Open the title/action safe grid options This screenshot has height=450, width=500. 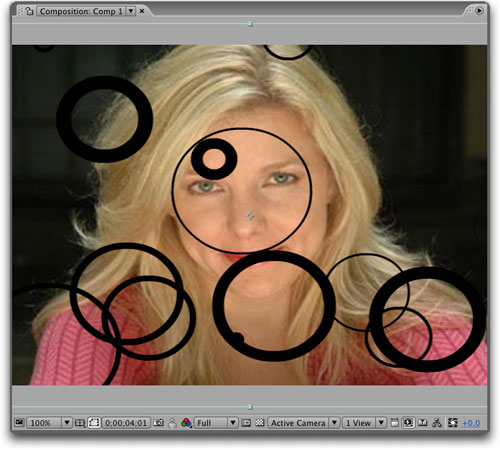point(80,423)
